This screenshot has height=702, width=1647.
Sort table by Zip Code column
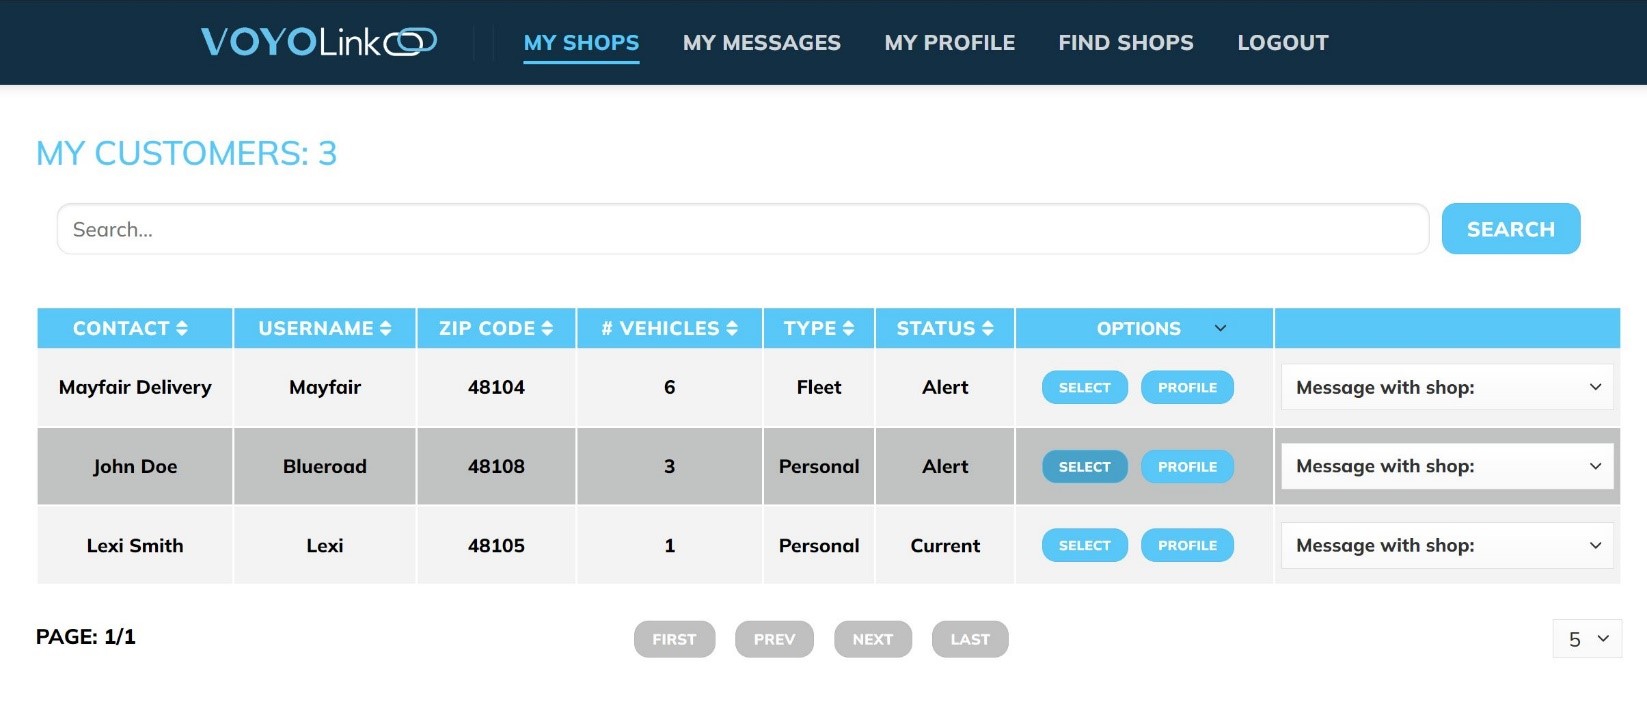point(495,328)
